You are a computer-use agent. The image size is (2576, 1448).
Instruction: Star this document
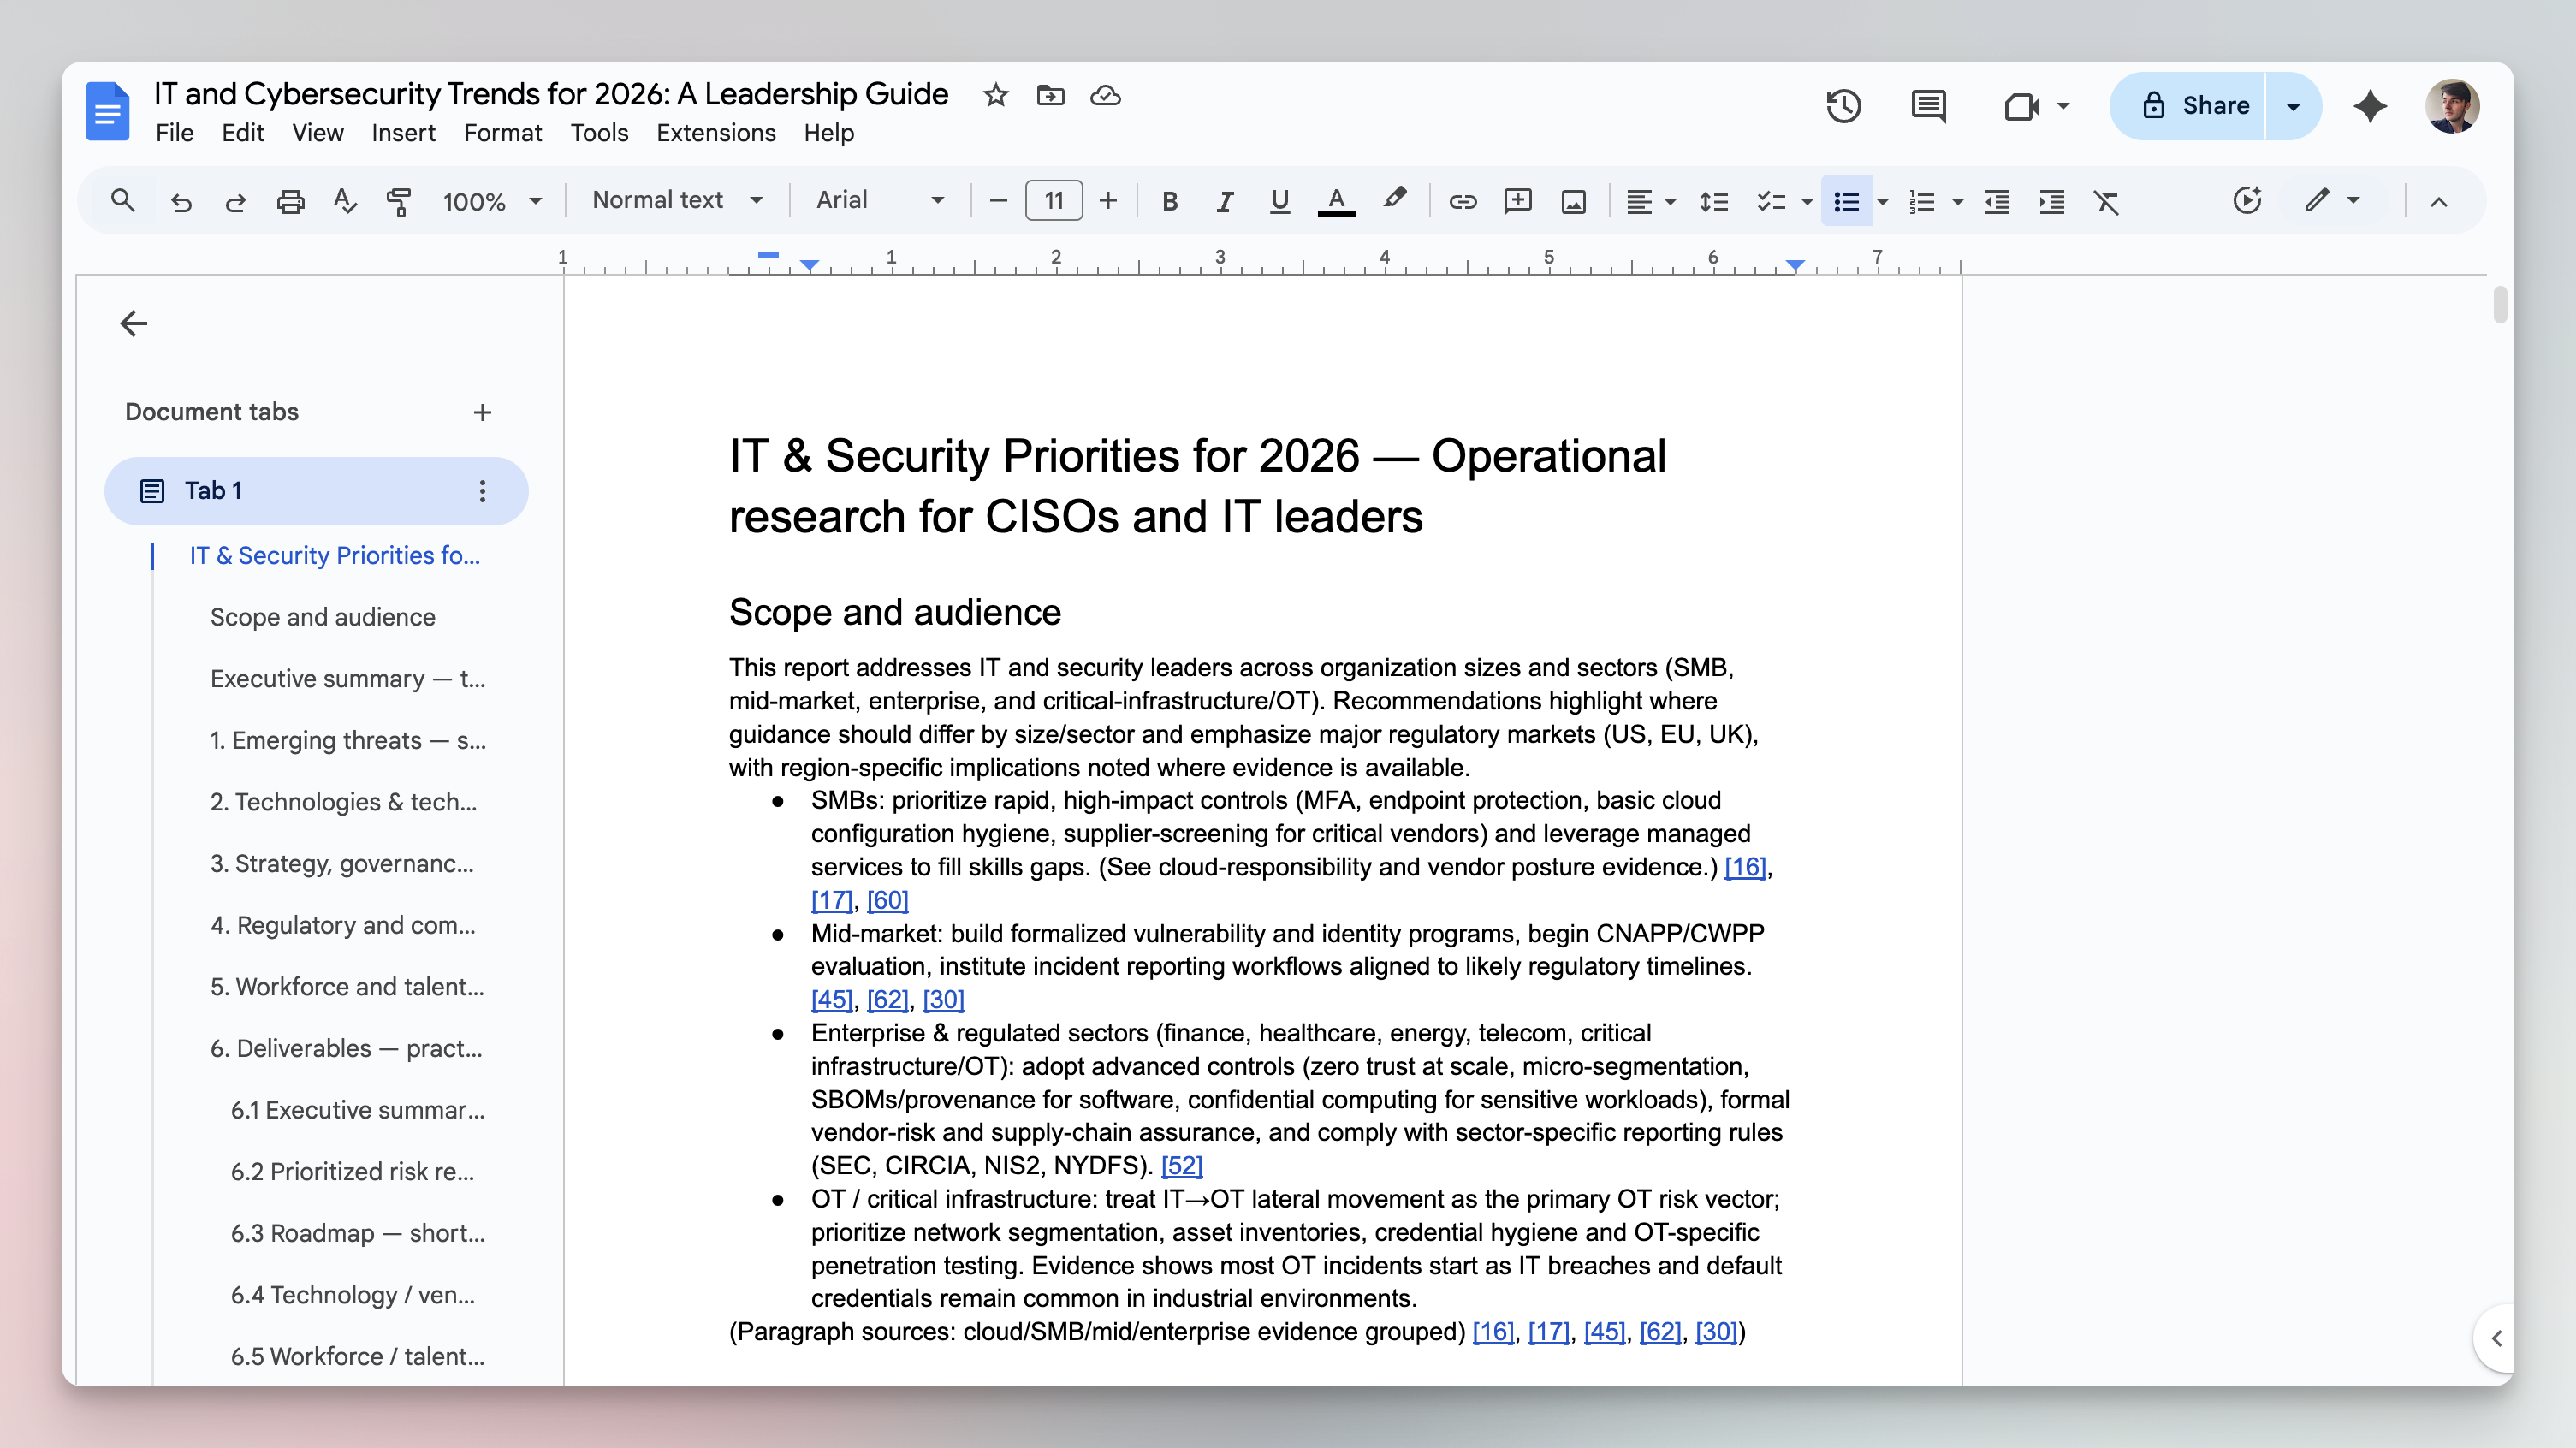(995, 95)
